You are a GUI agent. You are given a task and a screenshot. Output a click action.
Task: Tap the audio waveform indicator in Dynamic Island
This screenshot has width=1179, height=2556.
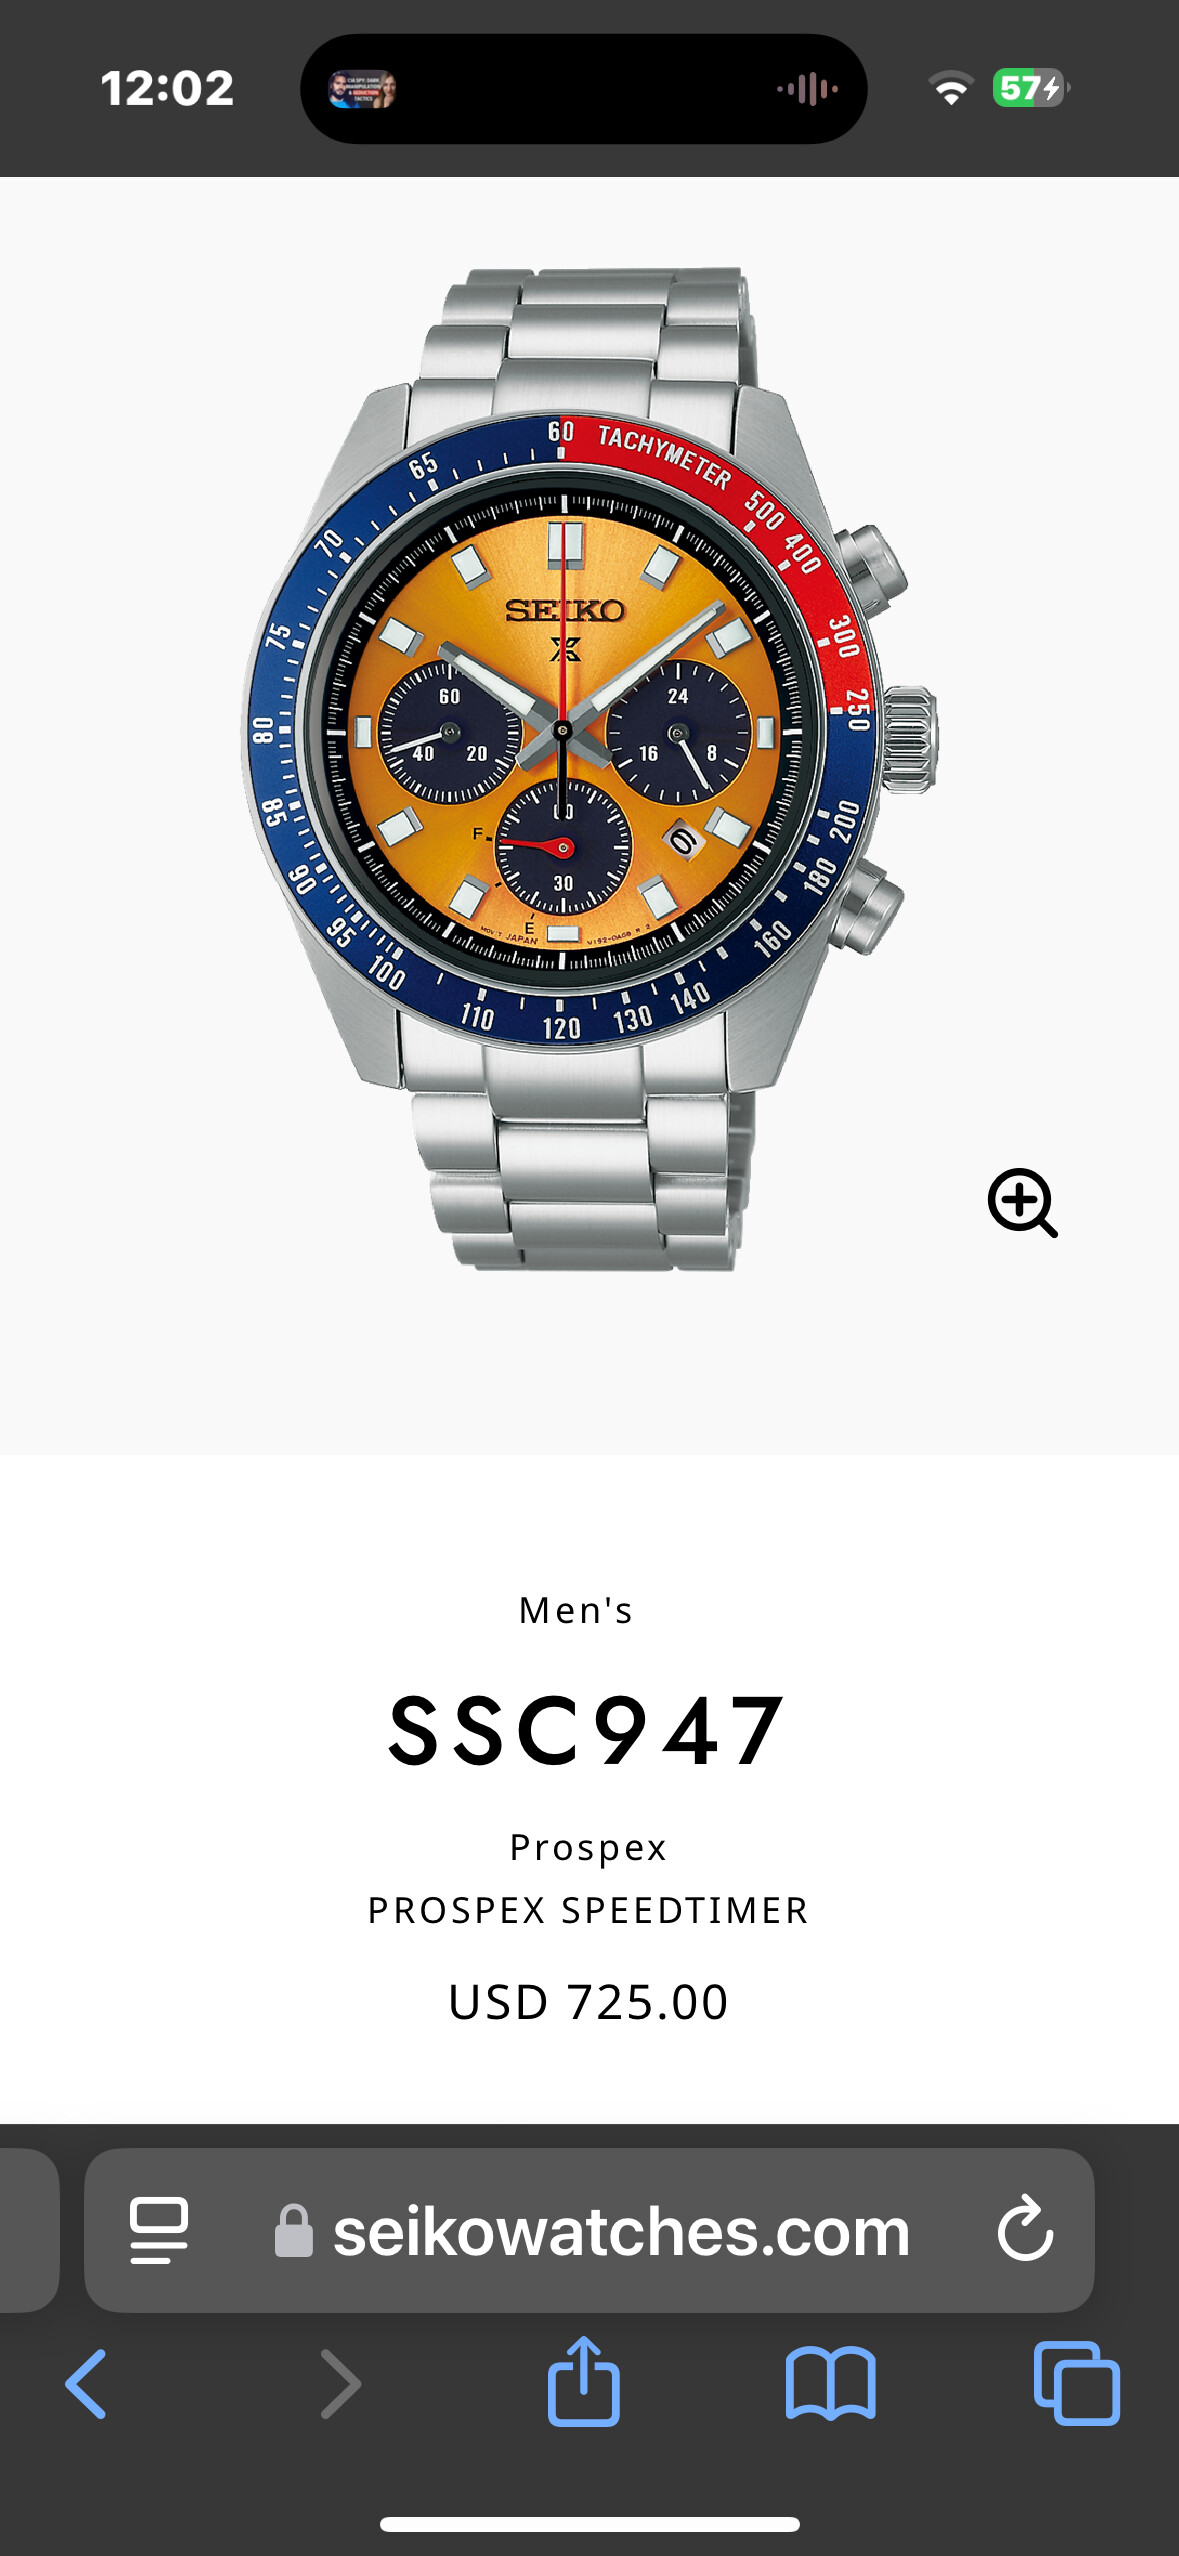coord(808,89)
